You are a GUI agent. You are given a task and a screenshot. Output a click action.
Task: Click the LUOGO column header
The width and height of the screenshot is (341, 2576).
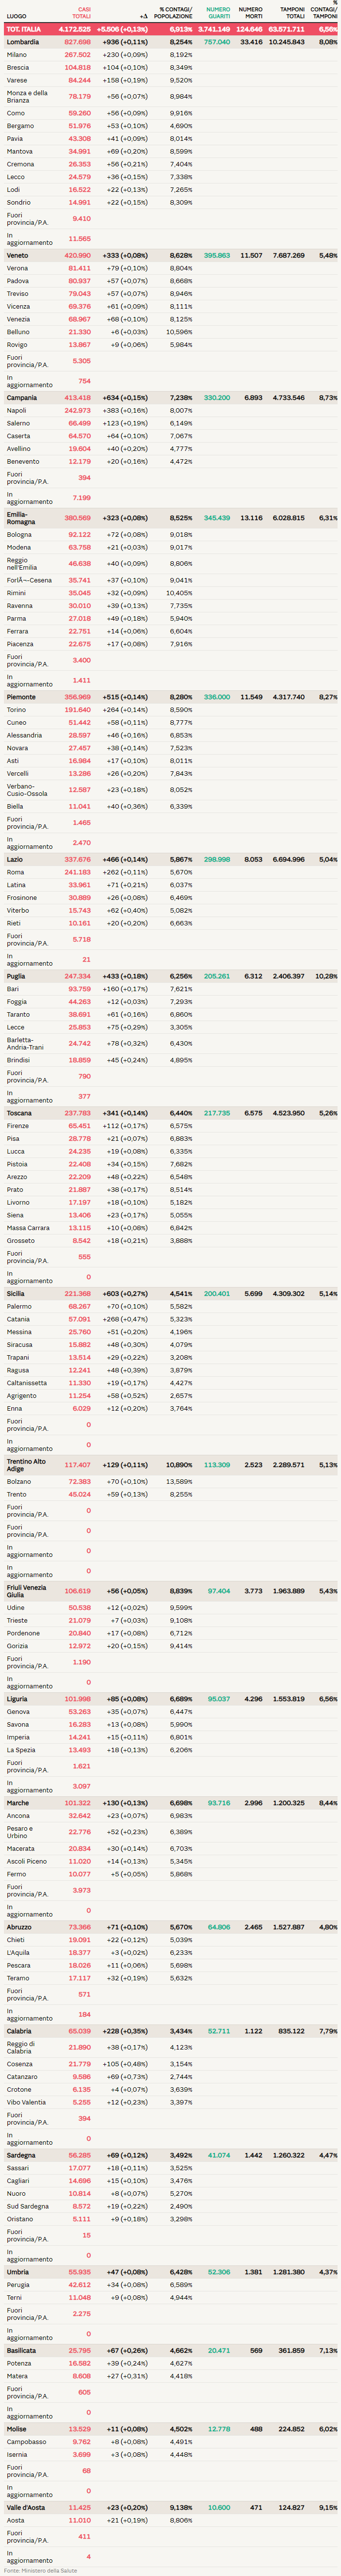point(17,16)
